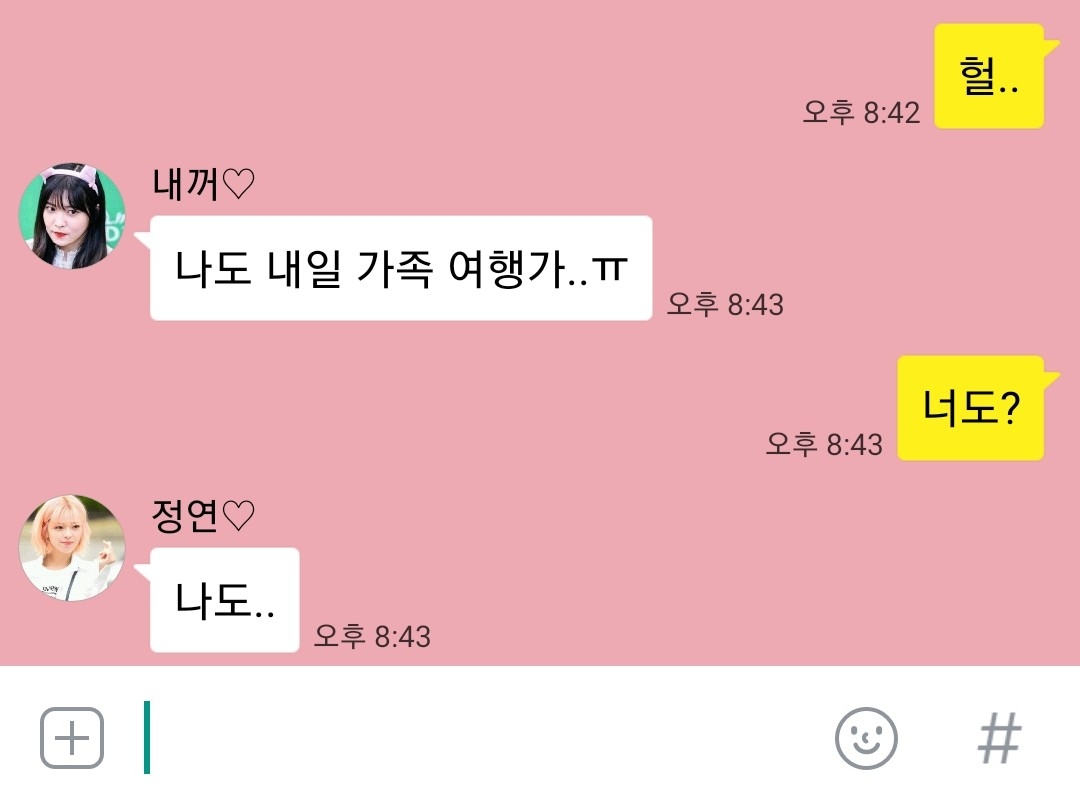Open 정연♡ blonde-hair profile picture

click(x=72, y=548)
